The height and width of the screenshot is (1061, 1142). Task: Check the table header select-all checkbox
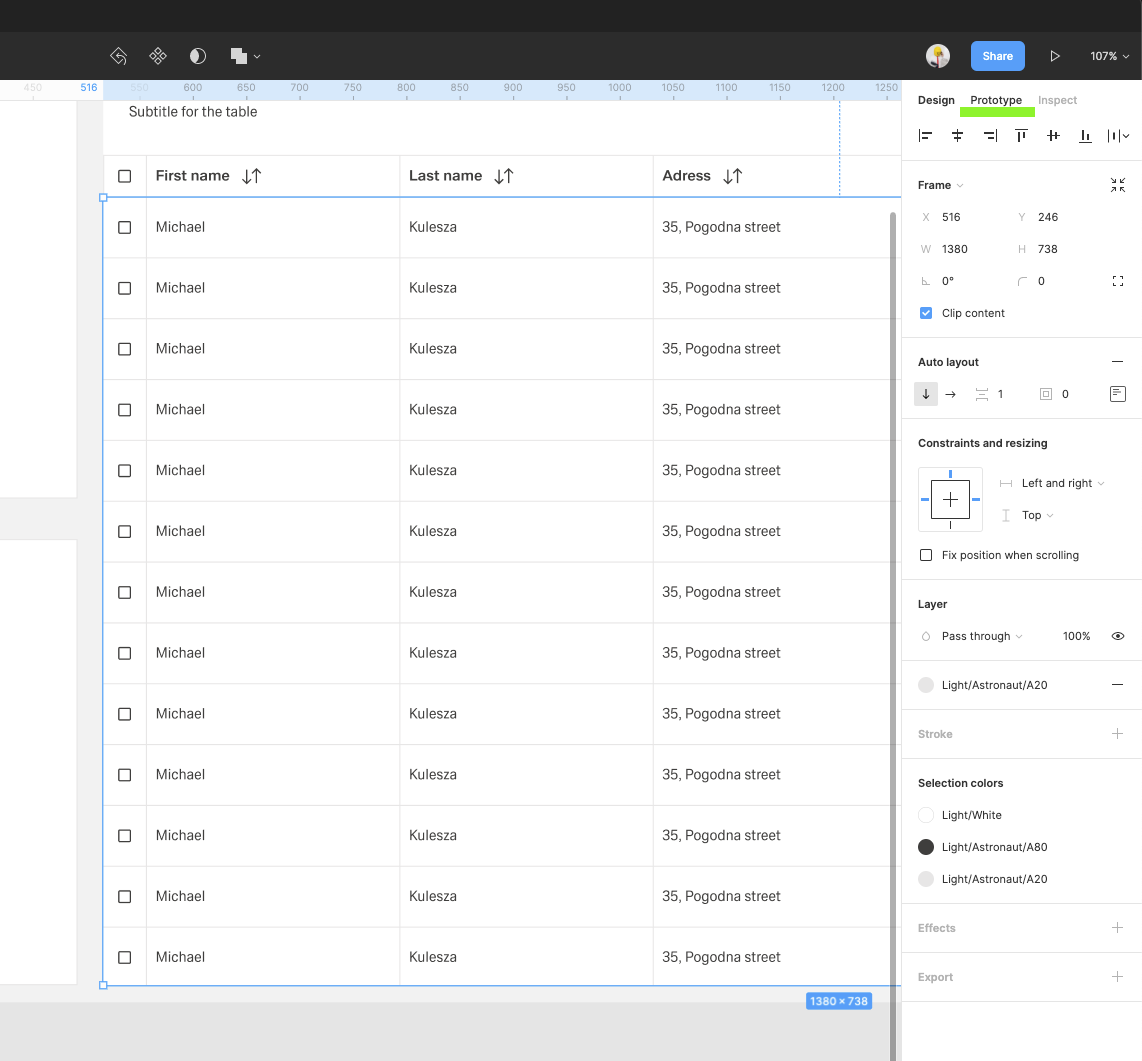(125, 176)
